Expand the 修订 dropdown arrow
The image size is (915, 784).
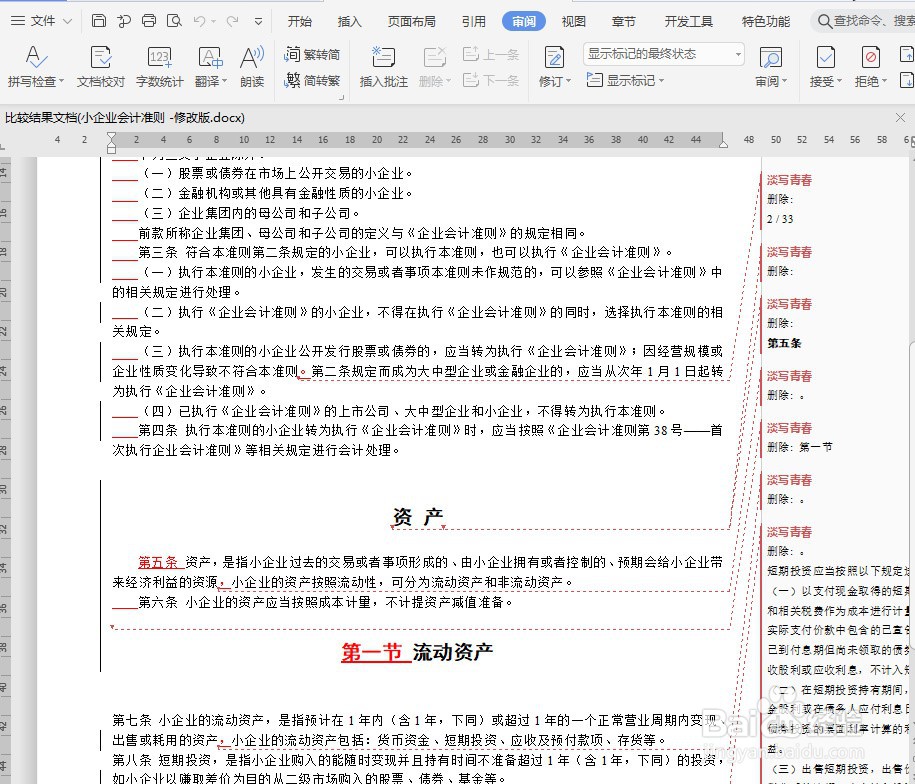568,81
